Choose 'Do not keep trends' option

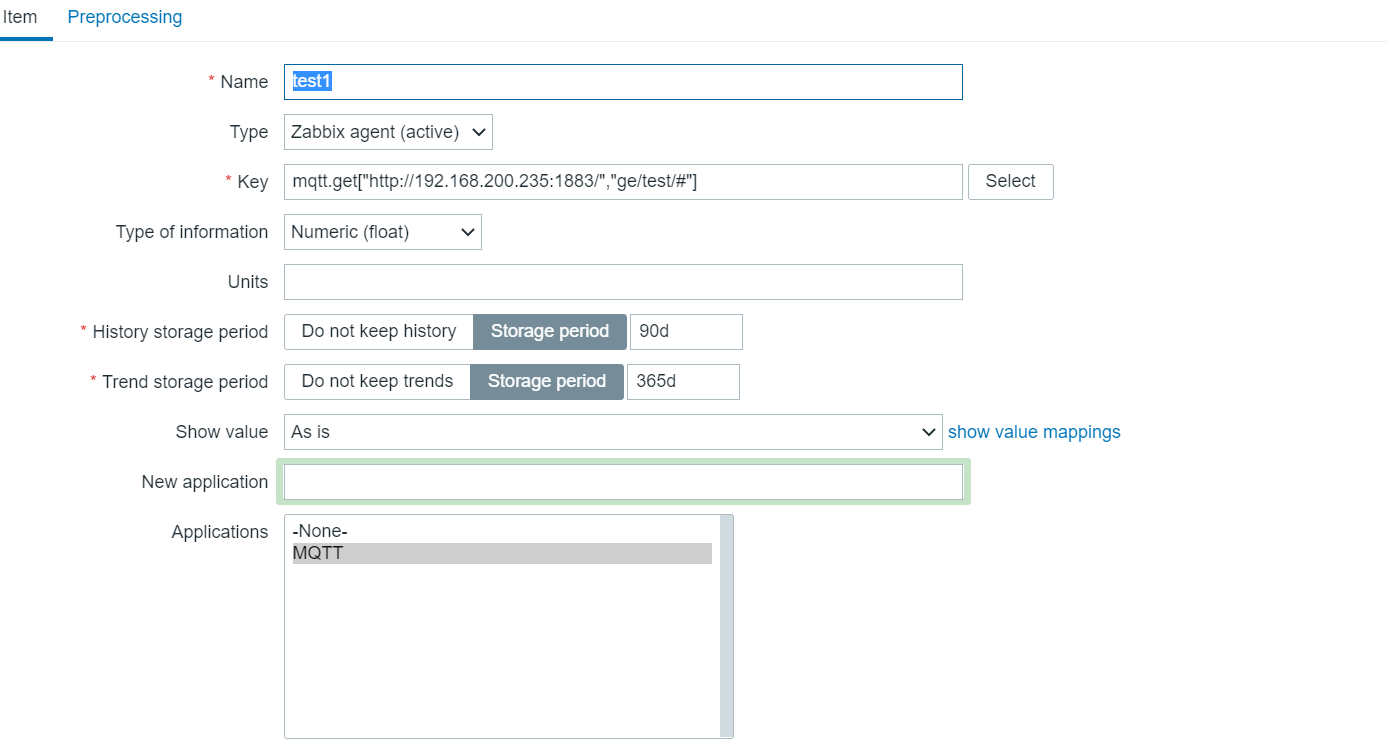(x=377, y=382)
